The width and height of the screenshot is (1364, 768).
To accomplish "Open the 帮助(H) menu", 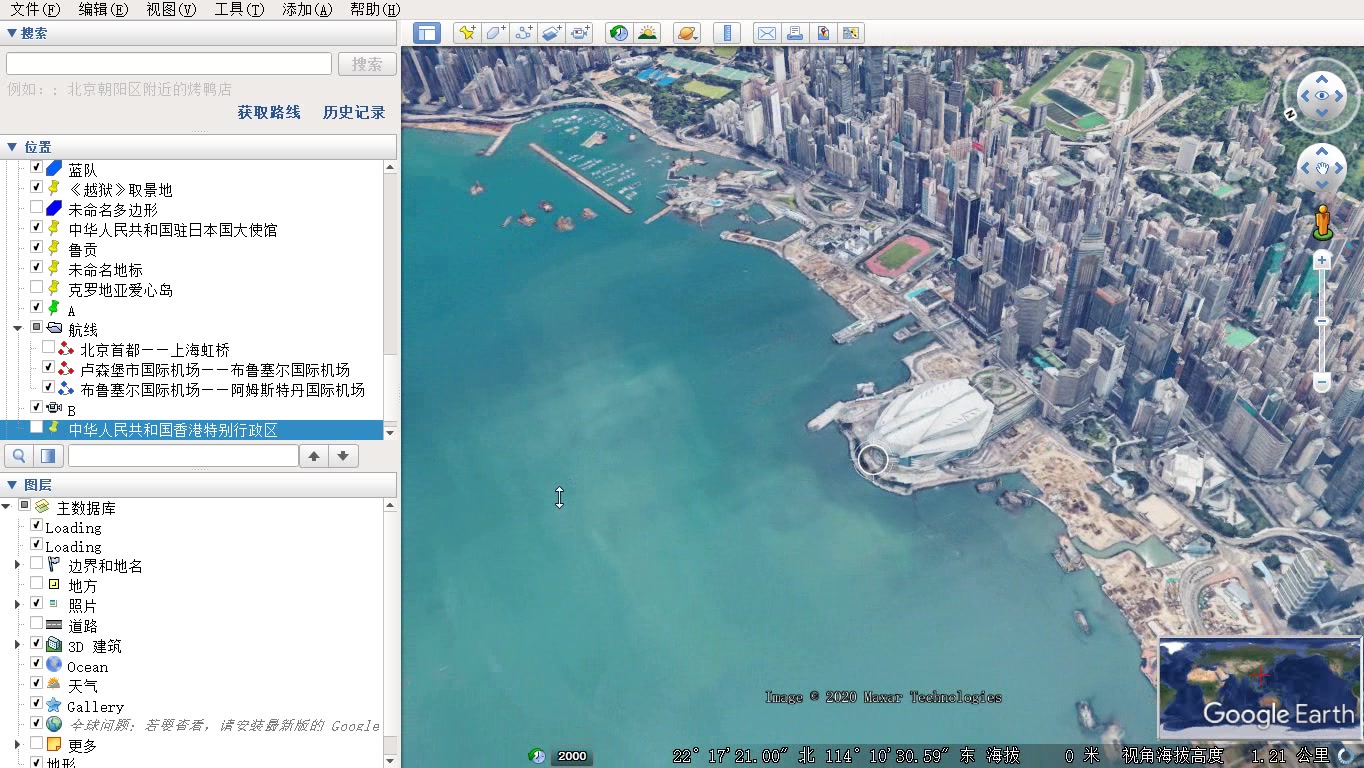I will [375, 9].
